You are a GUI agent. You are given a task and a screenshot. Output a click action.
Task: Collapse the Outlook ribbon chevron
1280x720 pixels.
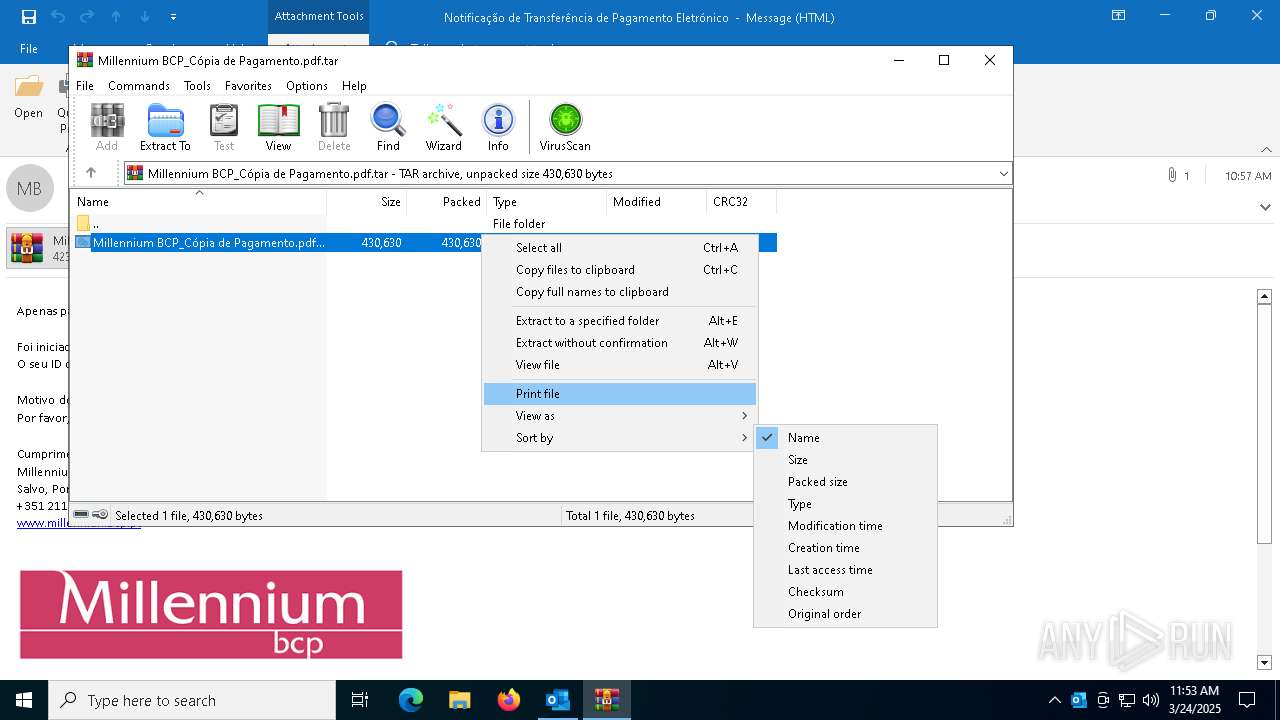tap(1266, 149)
